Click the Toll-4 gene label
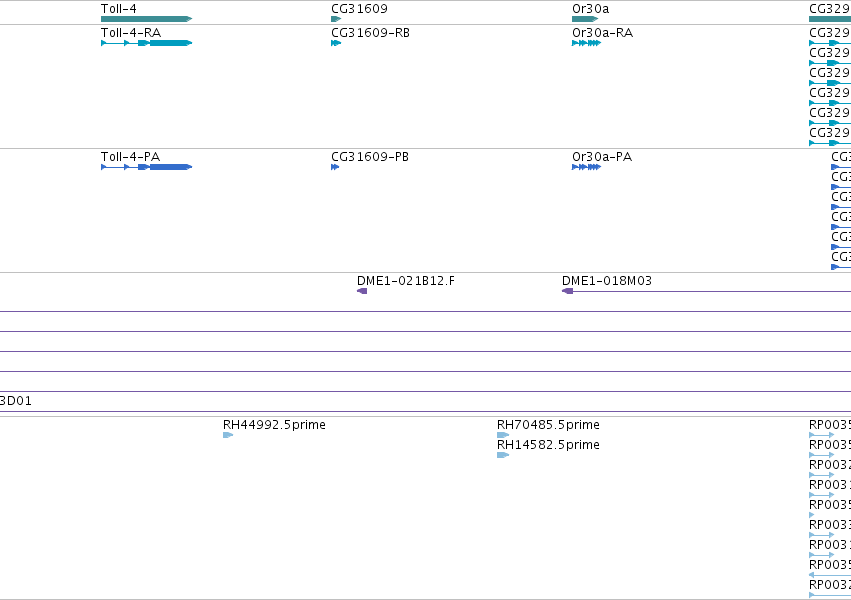The image size is (851, 600). pos(119,9)
